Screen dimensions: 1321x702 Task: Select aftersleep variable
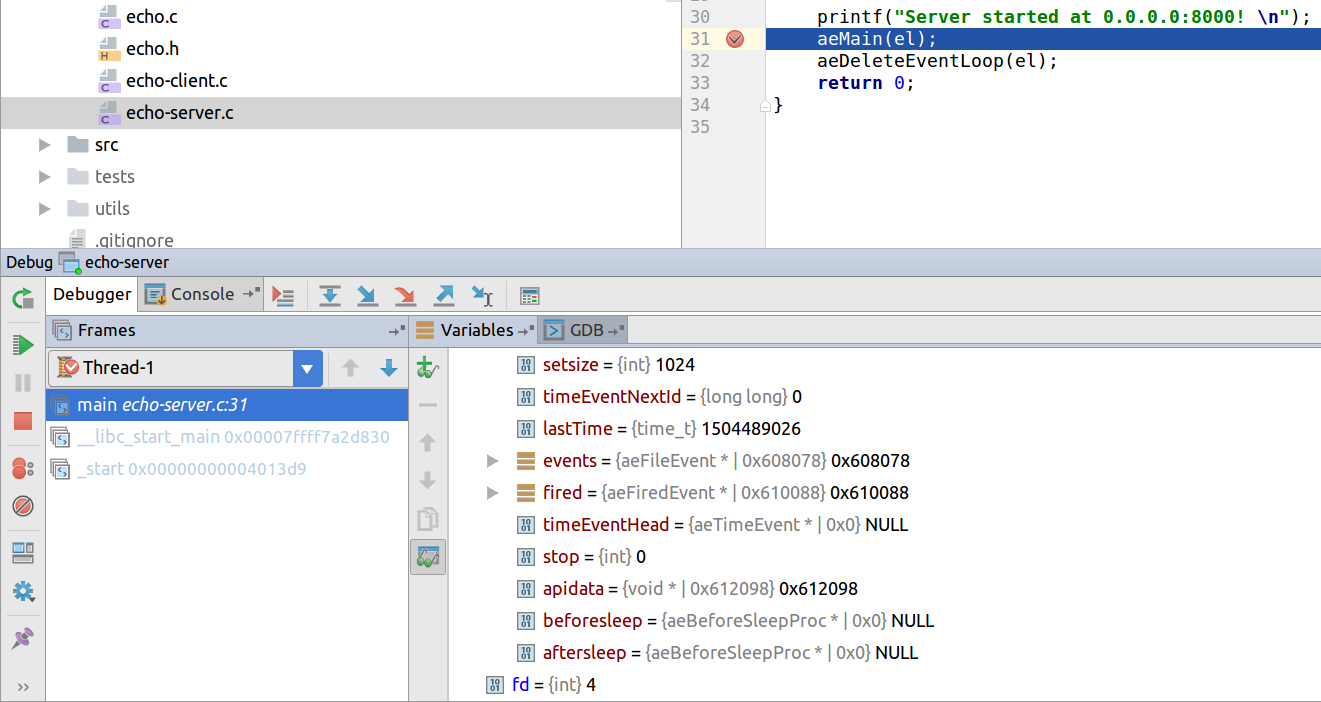point(884,653)
